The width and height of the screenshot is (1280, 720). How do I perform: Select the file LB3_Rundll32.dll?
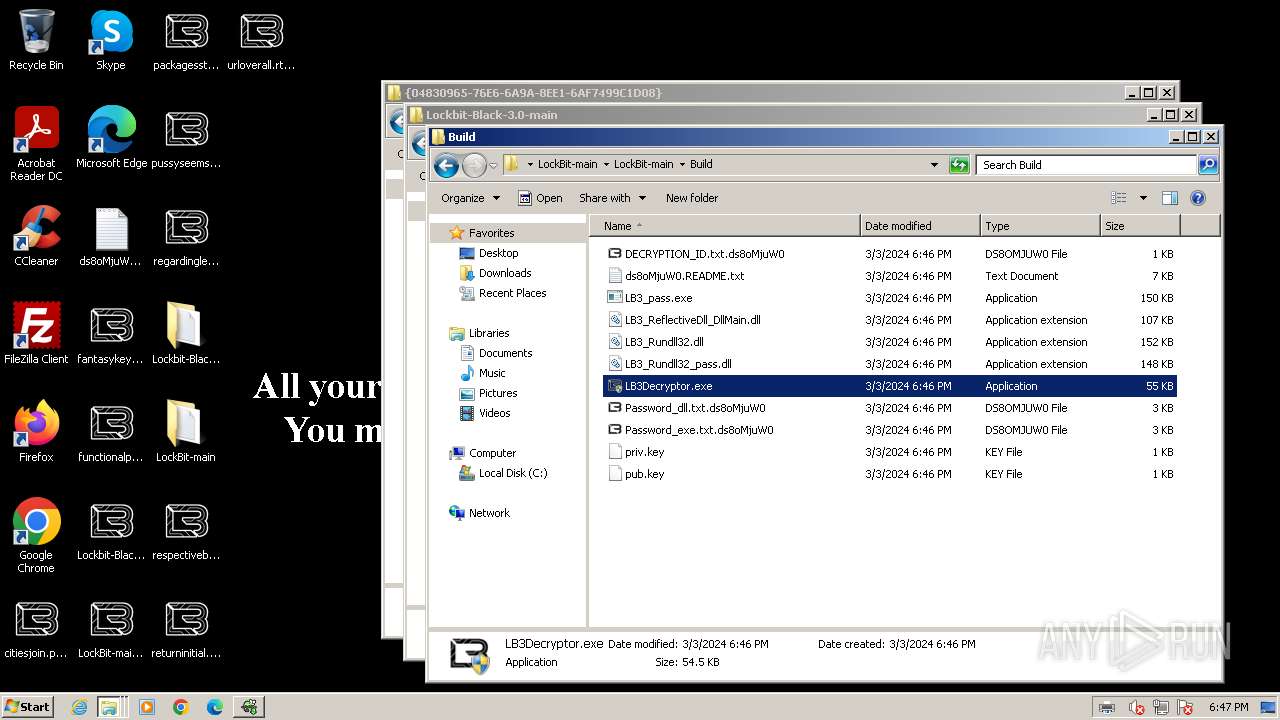[x=890, y=342]
